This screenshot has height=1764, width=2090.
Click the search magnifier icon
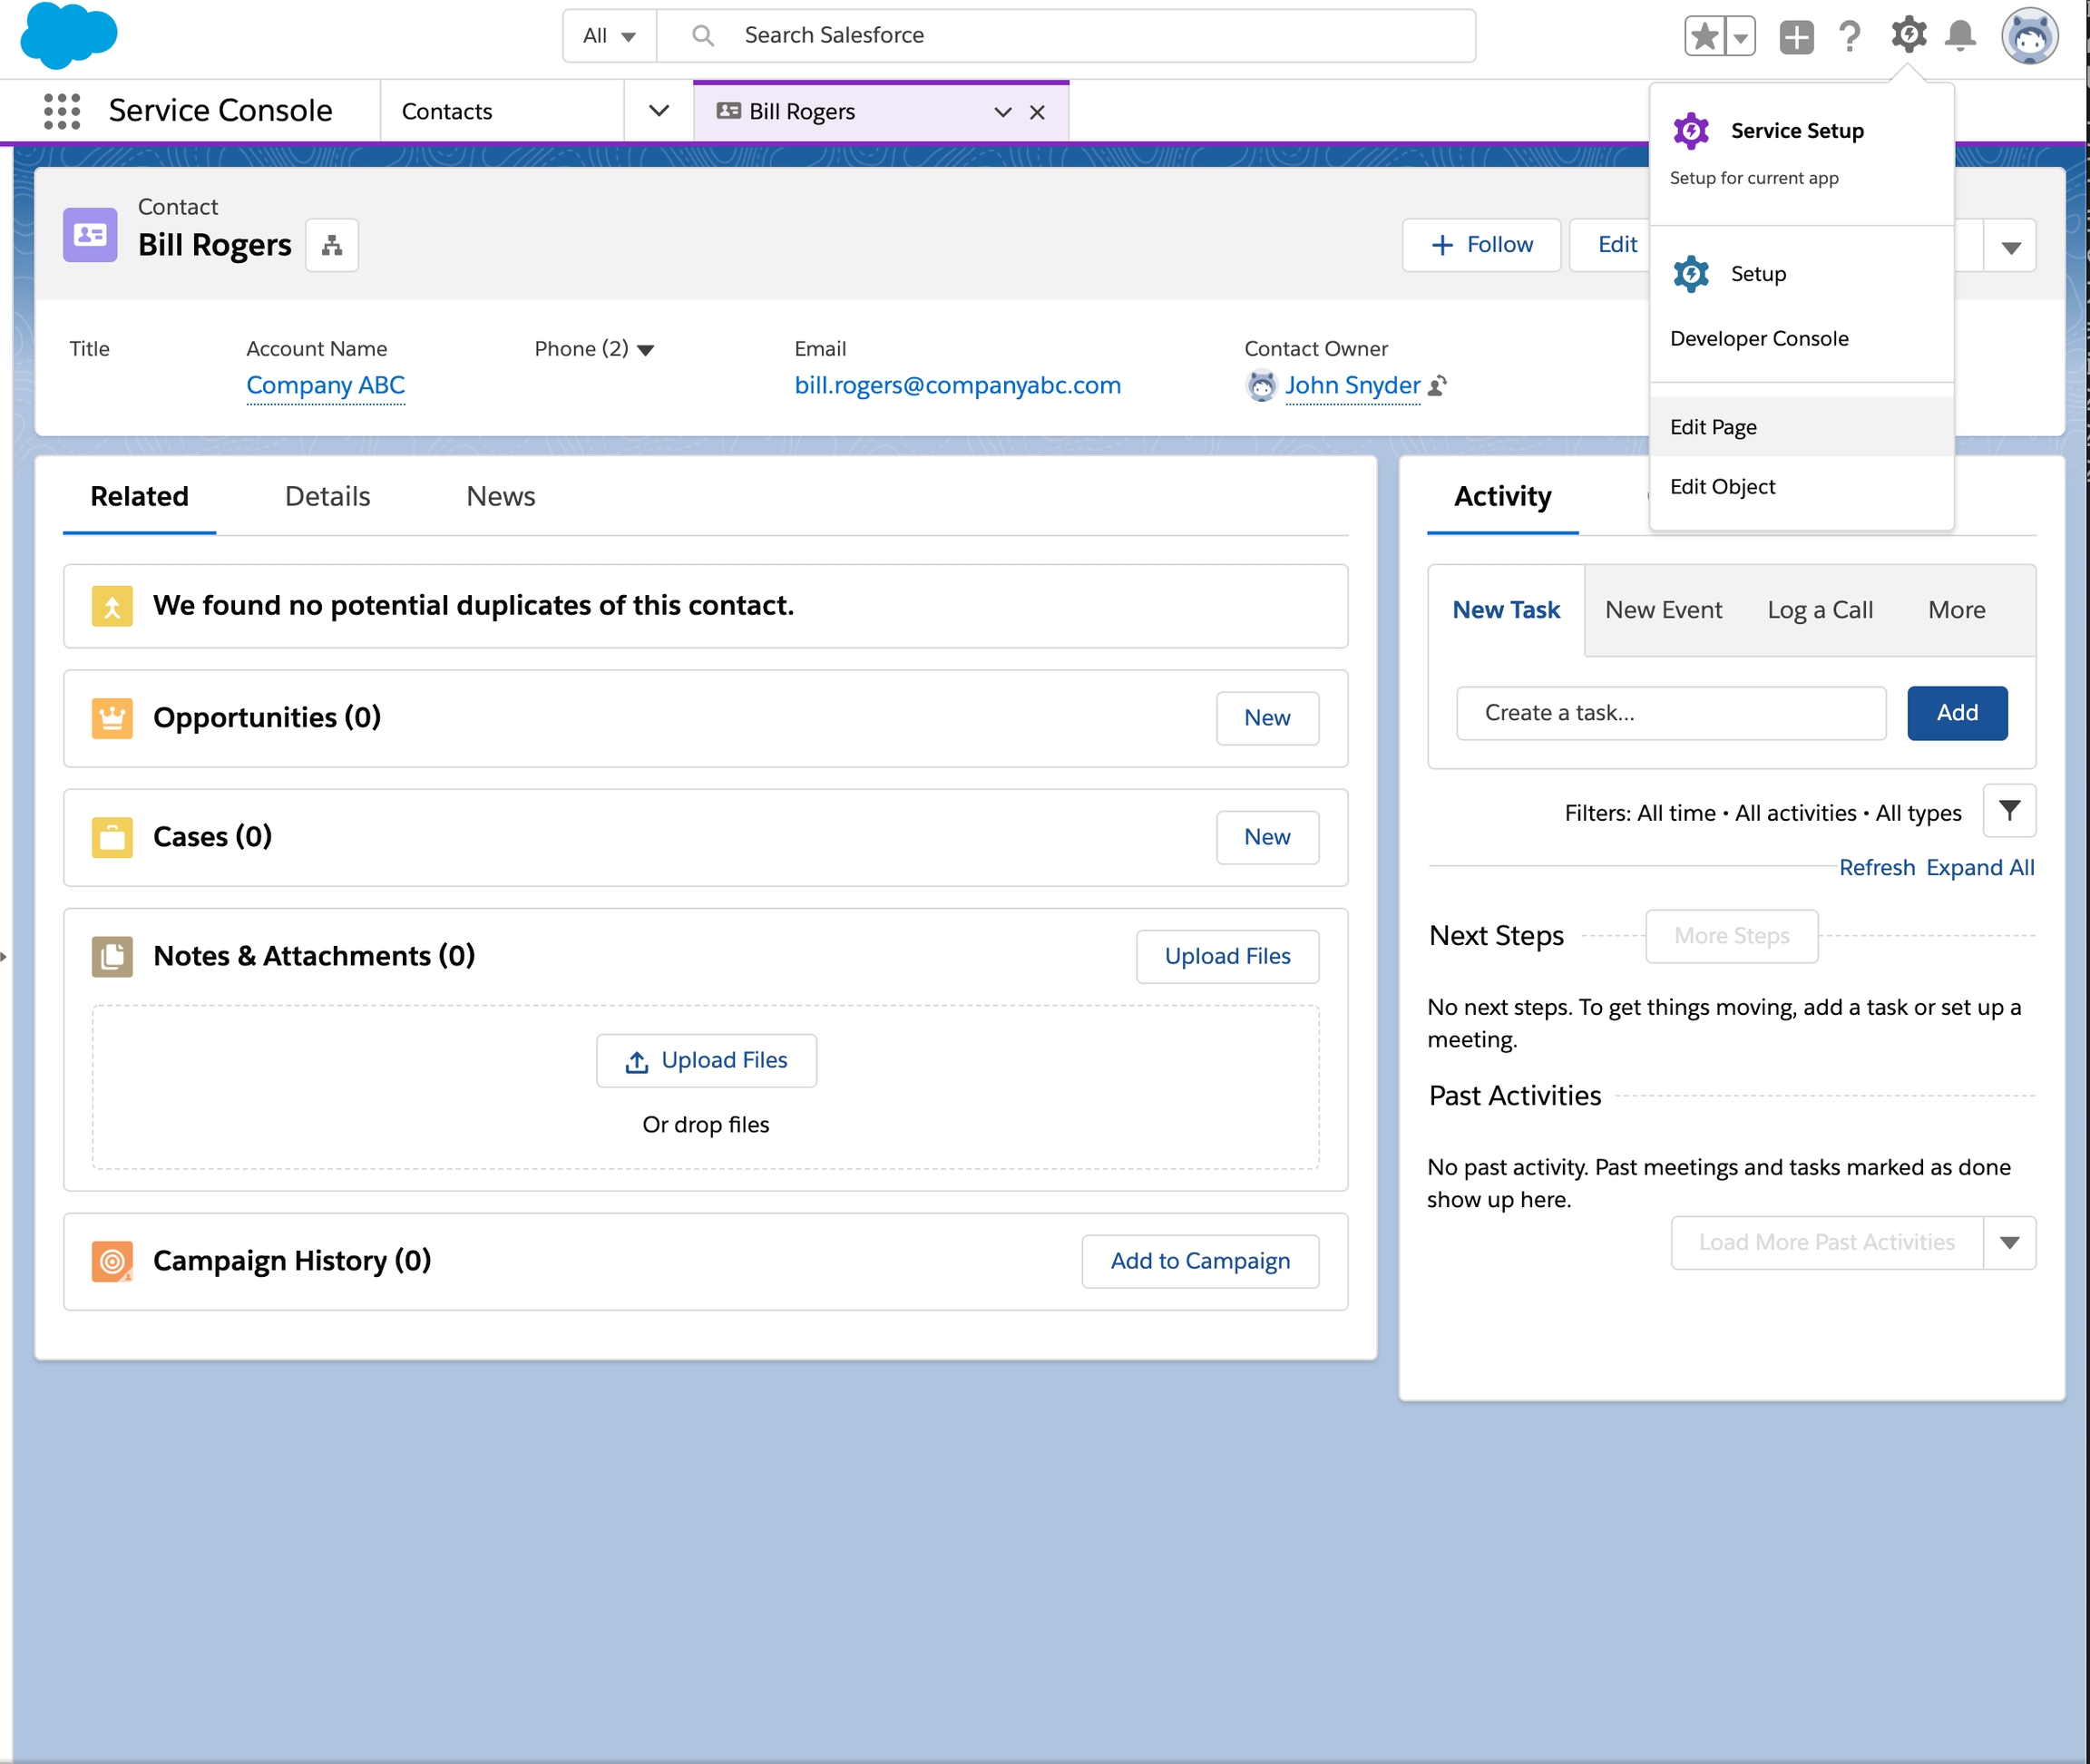click(703, 36)
